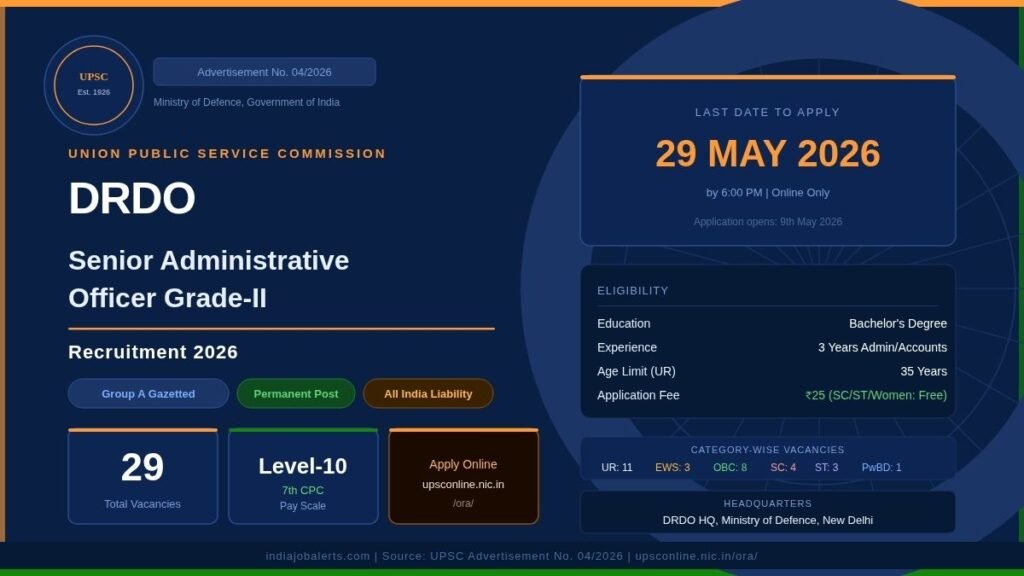Click 'Source: UPSC Advertisement No. 04/2026' footer text
The width and height of the screenshot is (1024, 576).
click(502, 556)
